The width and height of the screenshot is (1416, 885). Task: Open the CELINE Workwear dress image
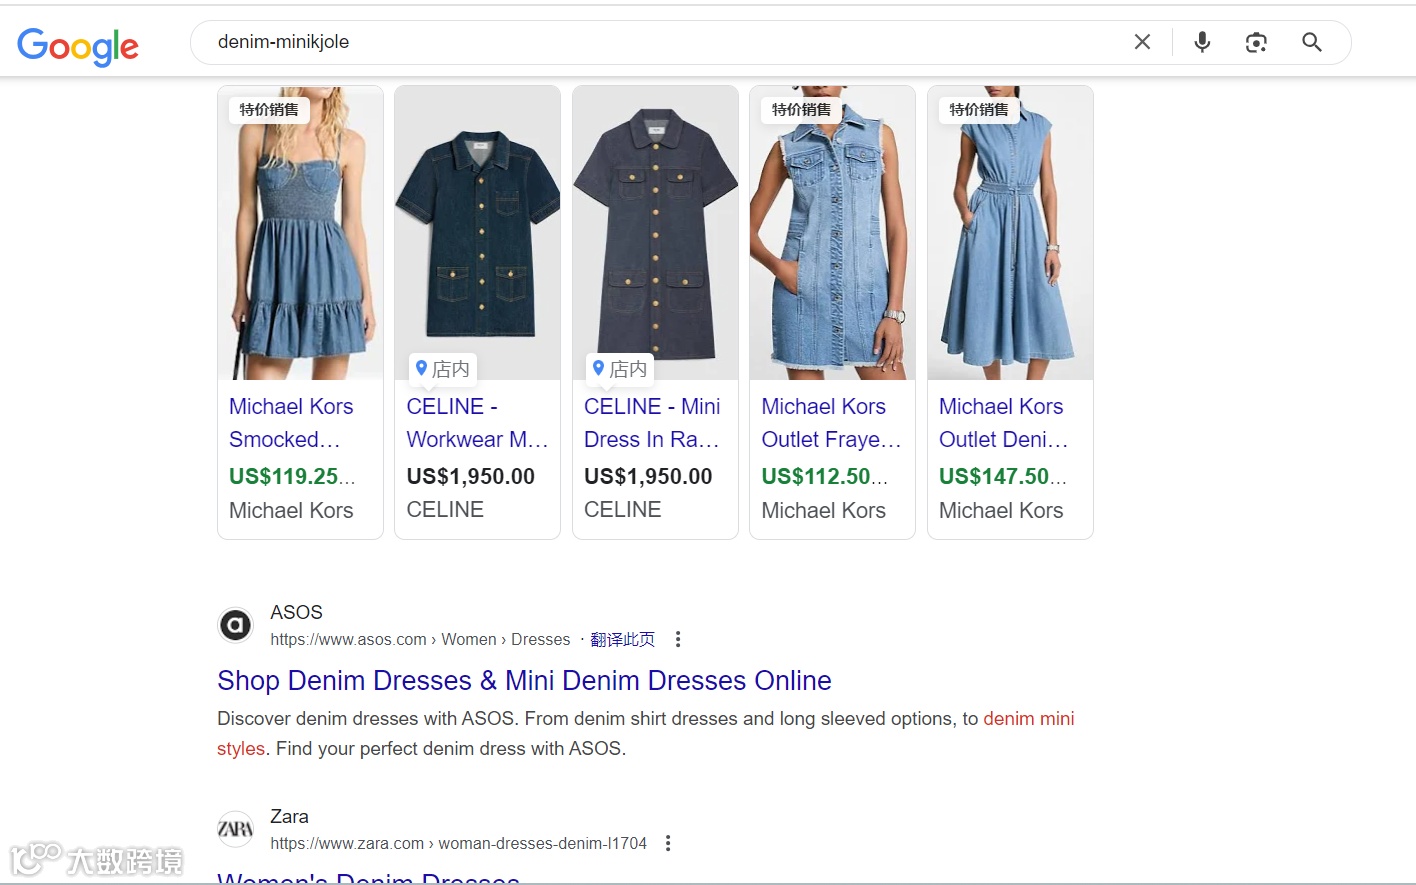coord(477,233)
